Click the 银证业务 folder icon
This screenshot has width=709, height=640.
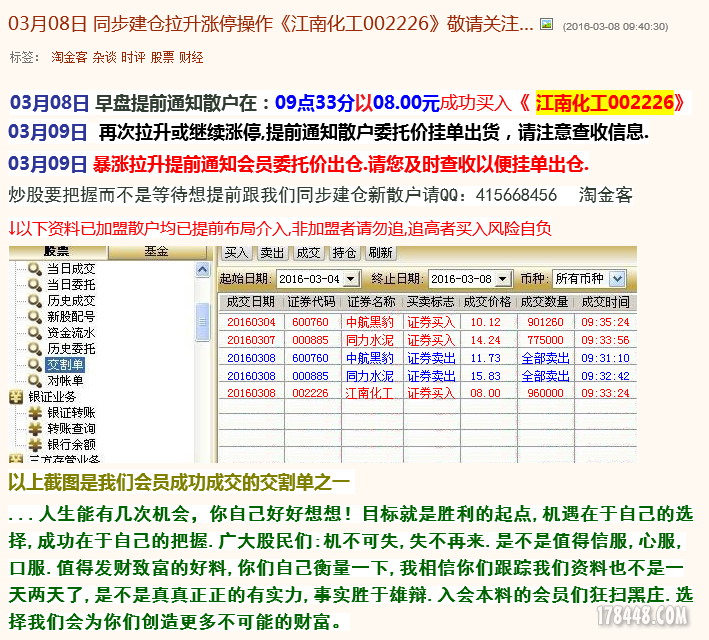tap(16, 397)
